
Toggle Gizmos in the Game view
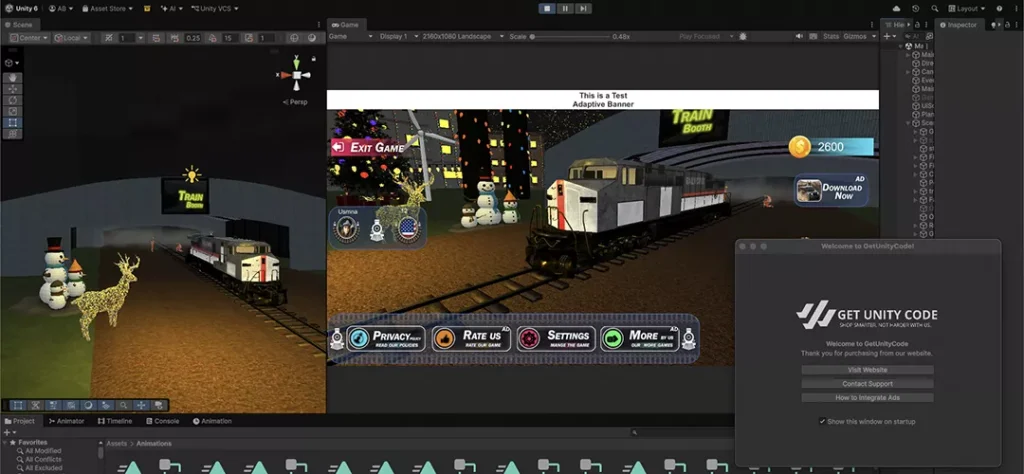855,37
